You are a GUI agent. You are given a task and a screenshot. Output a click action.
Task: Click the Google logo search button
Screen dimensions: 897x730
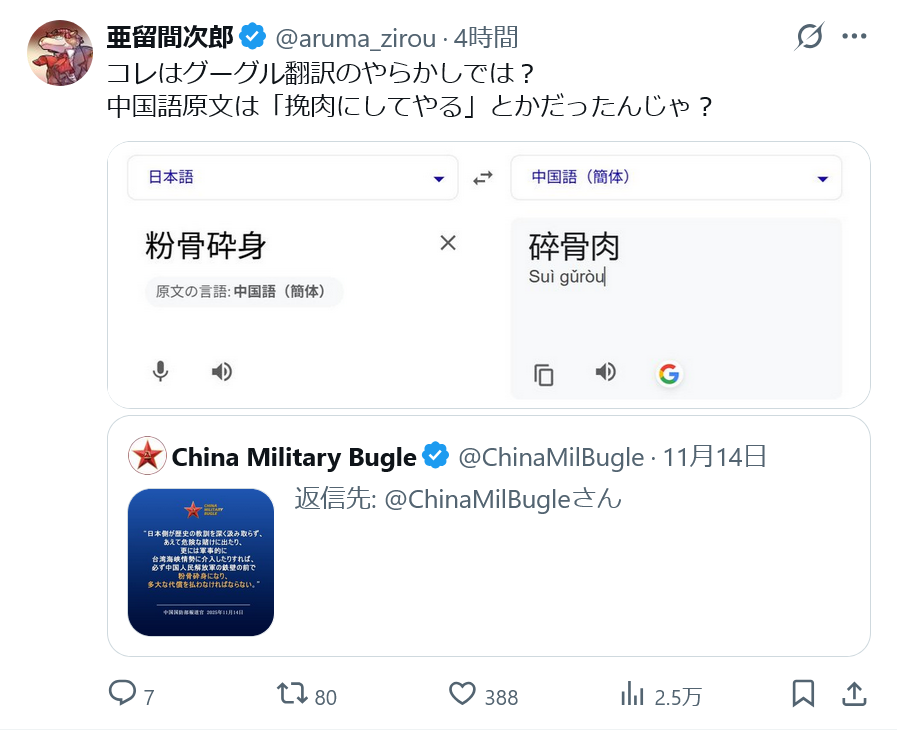pos(669,374)
